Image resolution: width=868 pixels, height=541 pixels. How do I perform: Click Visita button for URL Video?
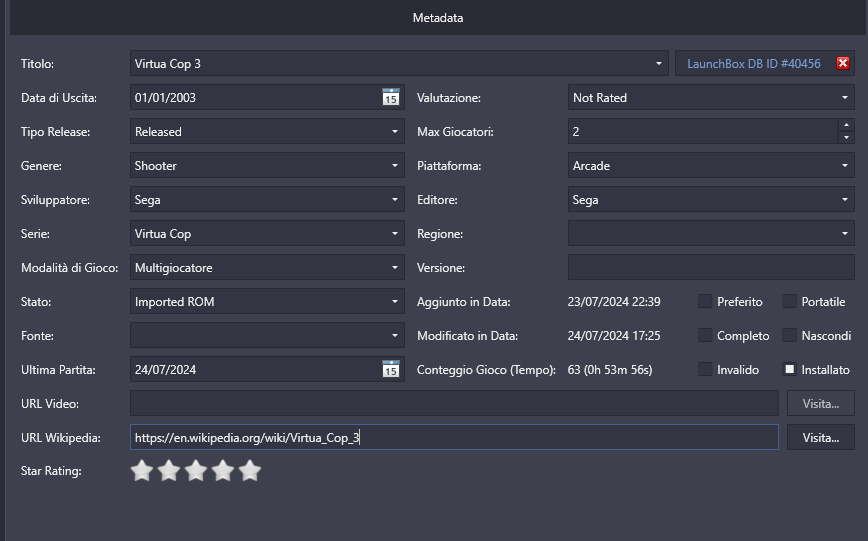click(820, 404)
